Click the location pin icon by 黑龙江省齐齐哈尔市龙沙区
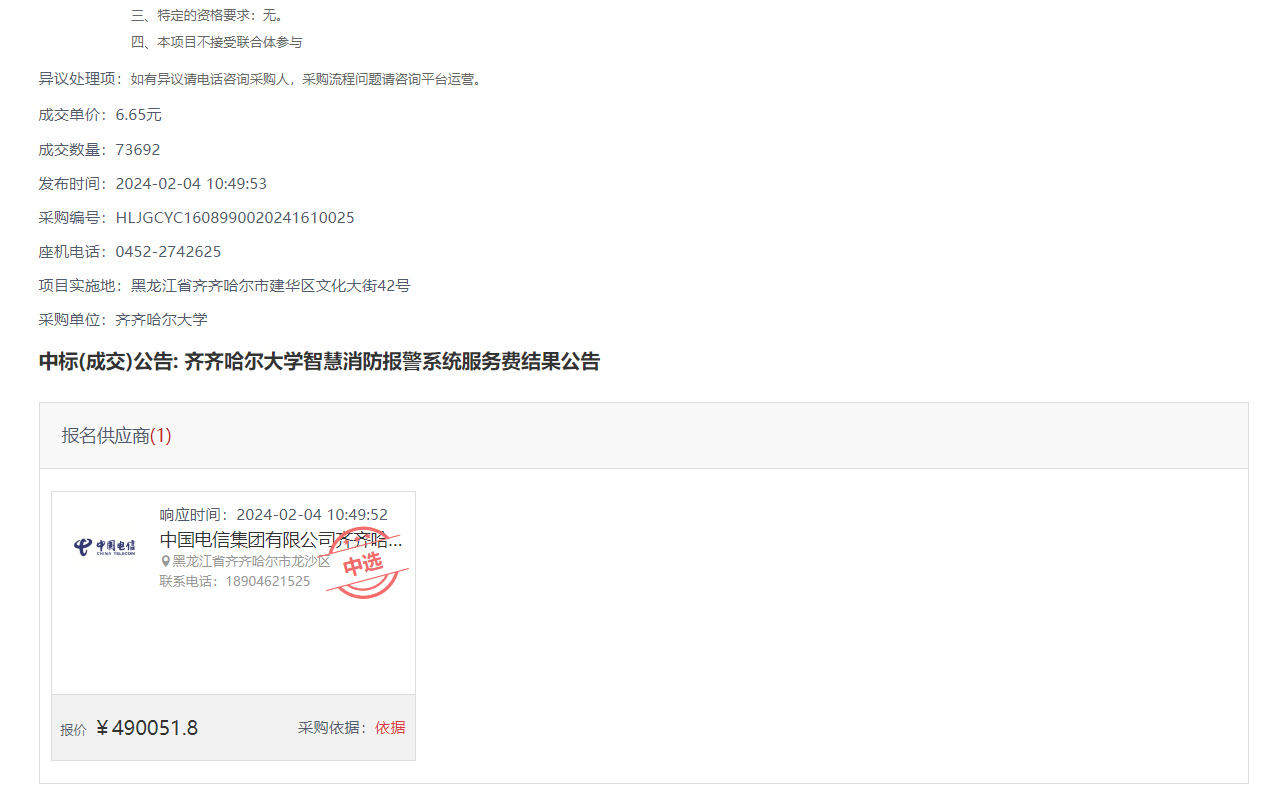The height and width of the screenshot is (803, 1286). [166, 562]
